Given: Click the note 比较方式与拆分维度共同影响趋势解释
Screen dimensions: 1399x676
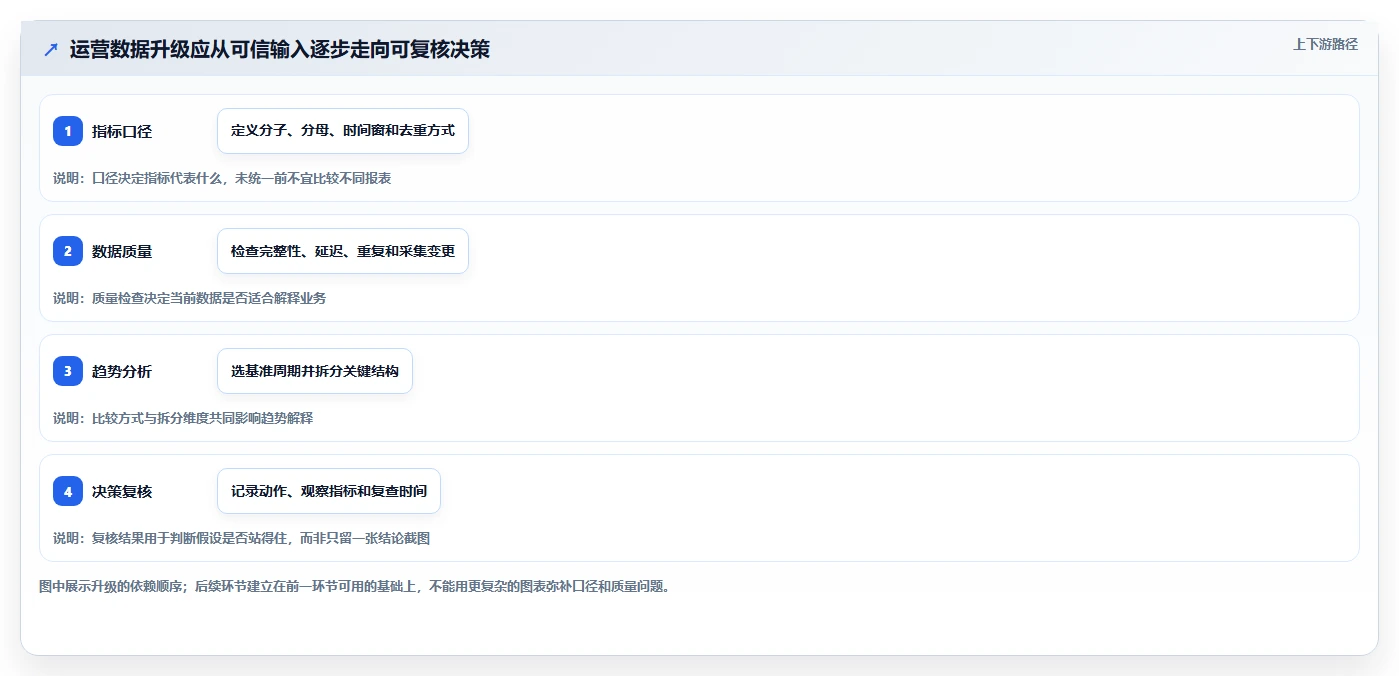Looking at the screenshot, I should coord(183,418).
